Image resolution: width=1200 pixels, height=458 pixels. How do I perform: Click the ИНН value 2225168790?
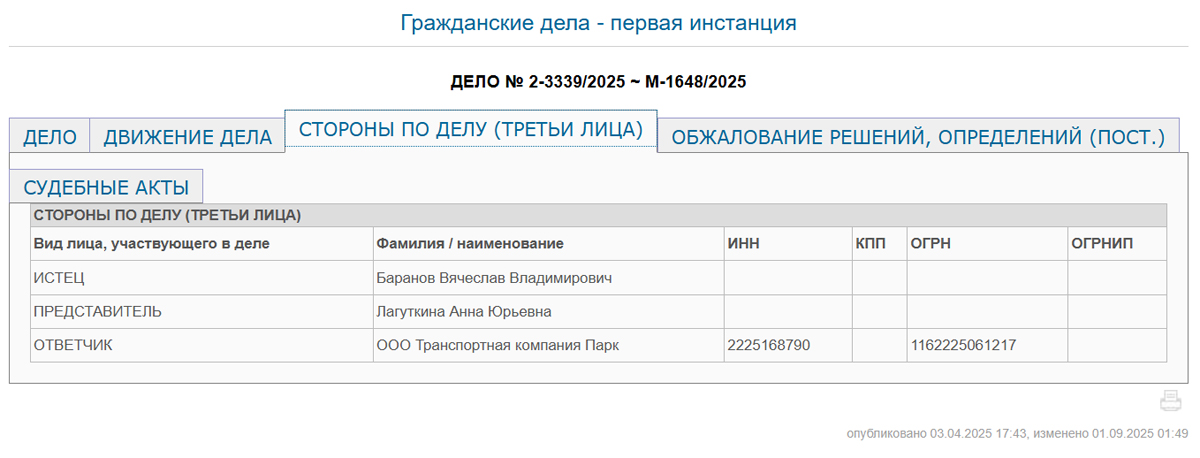click(769, 345)
